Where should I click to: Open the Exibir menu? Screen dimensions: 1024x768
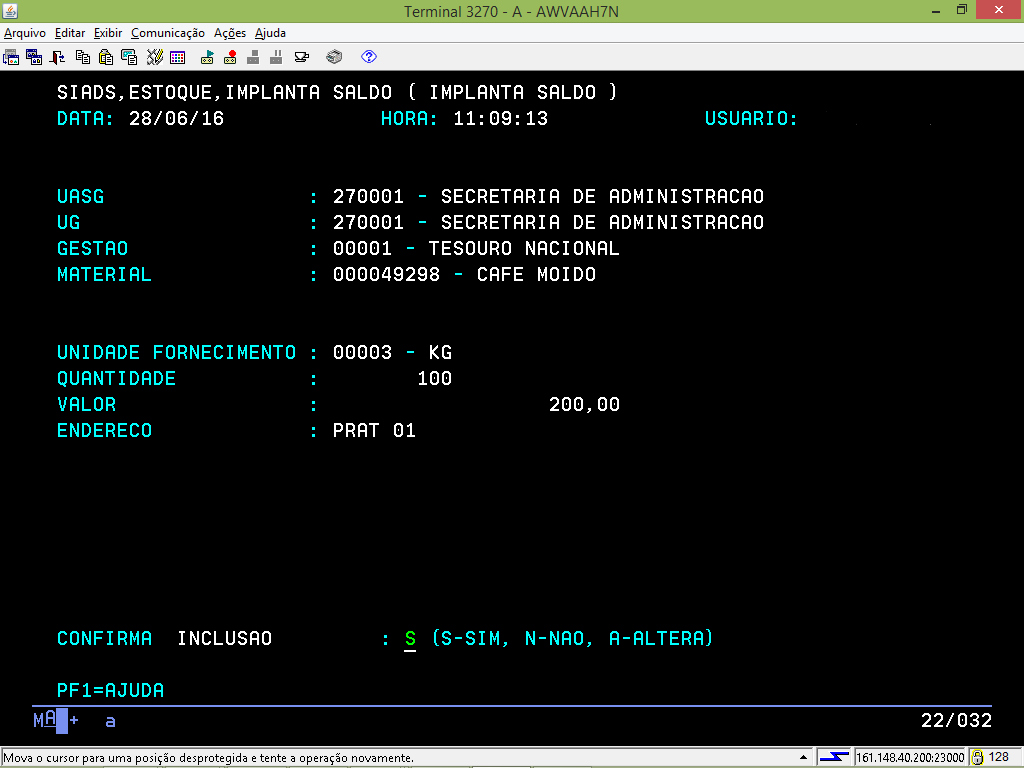(108, 33)
